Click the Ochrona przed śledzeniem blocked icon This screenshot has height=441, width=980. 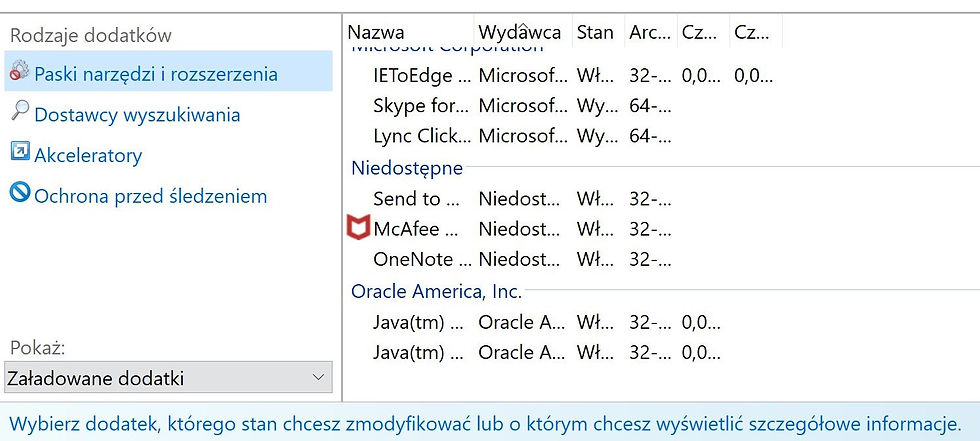click(x=20, y=192)
